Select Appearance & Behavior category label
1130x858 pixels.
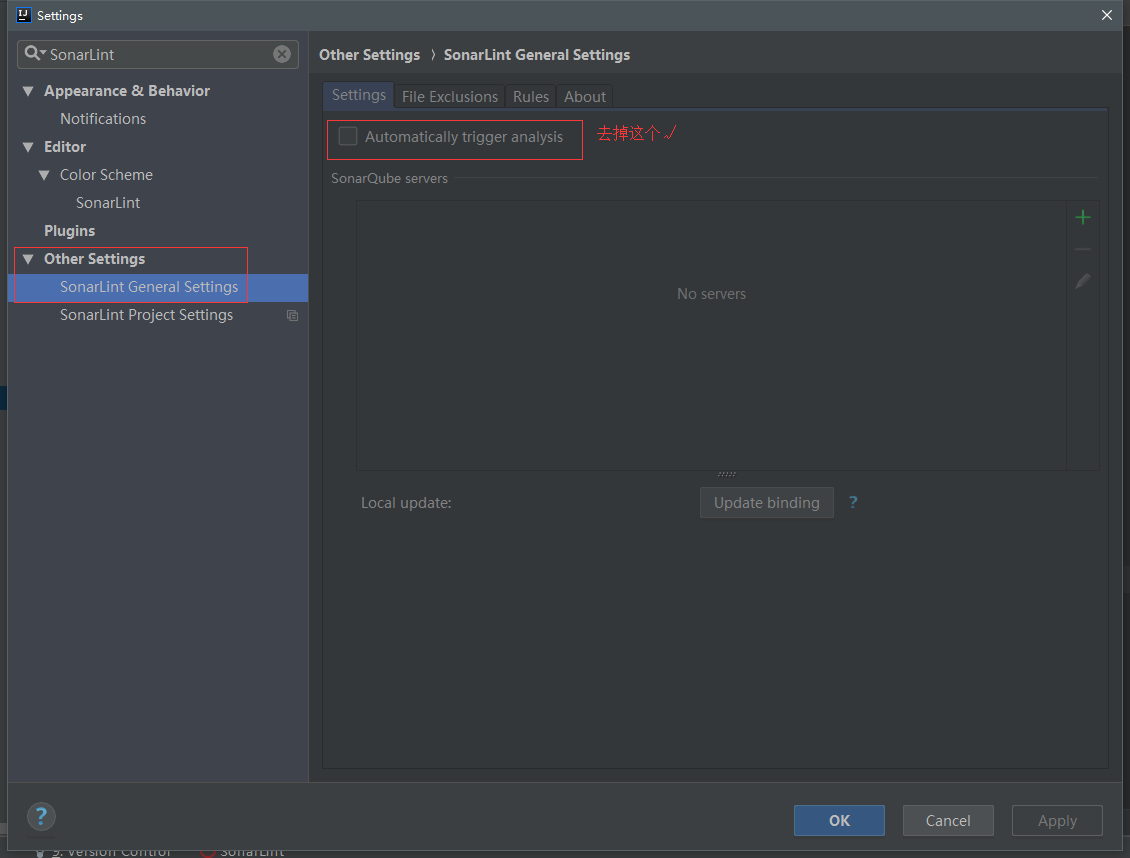[x=127, y=91]
